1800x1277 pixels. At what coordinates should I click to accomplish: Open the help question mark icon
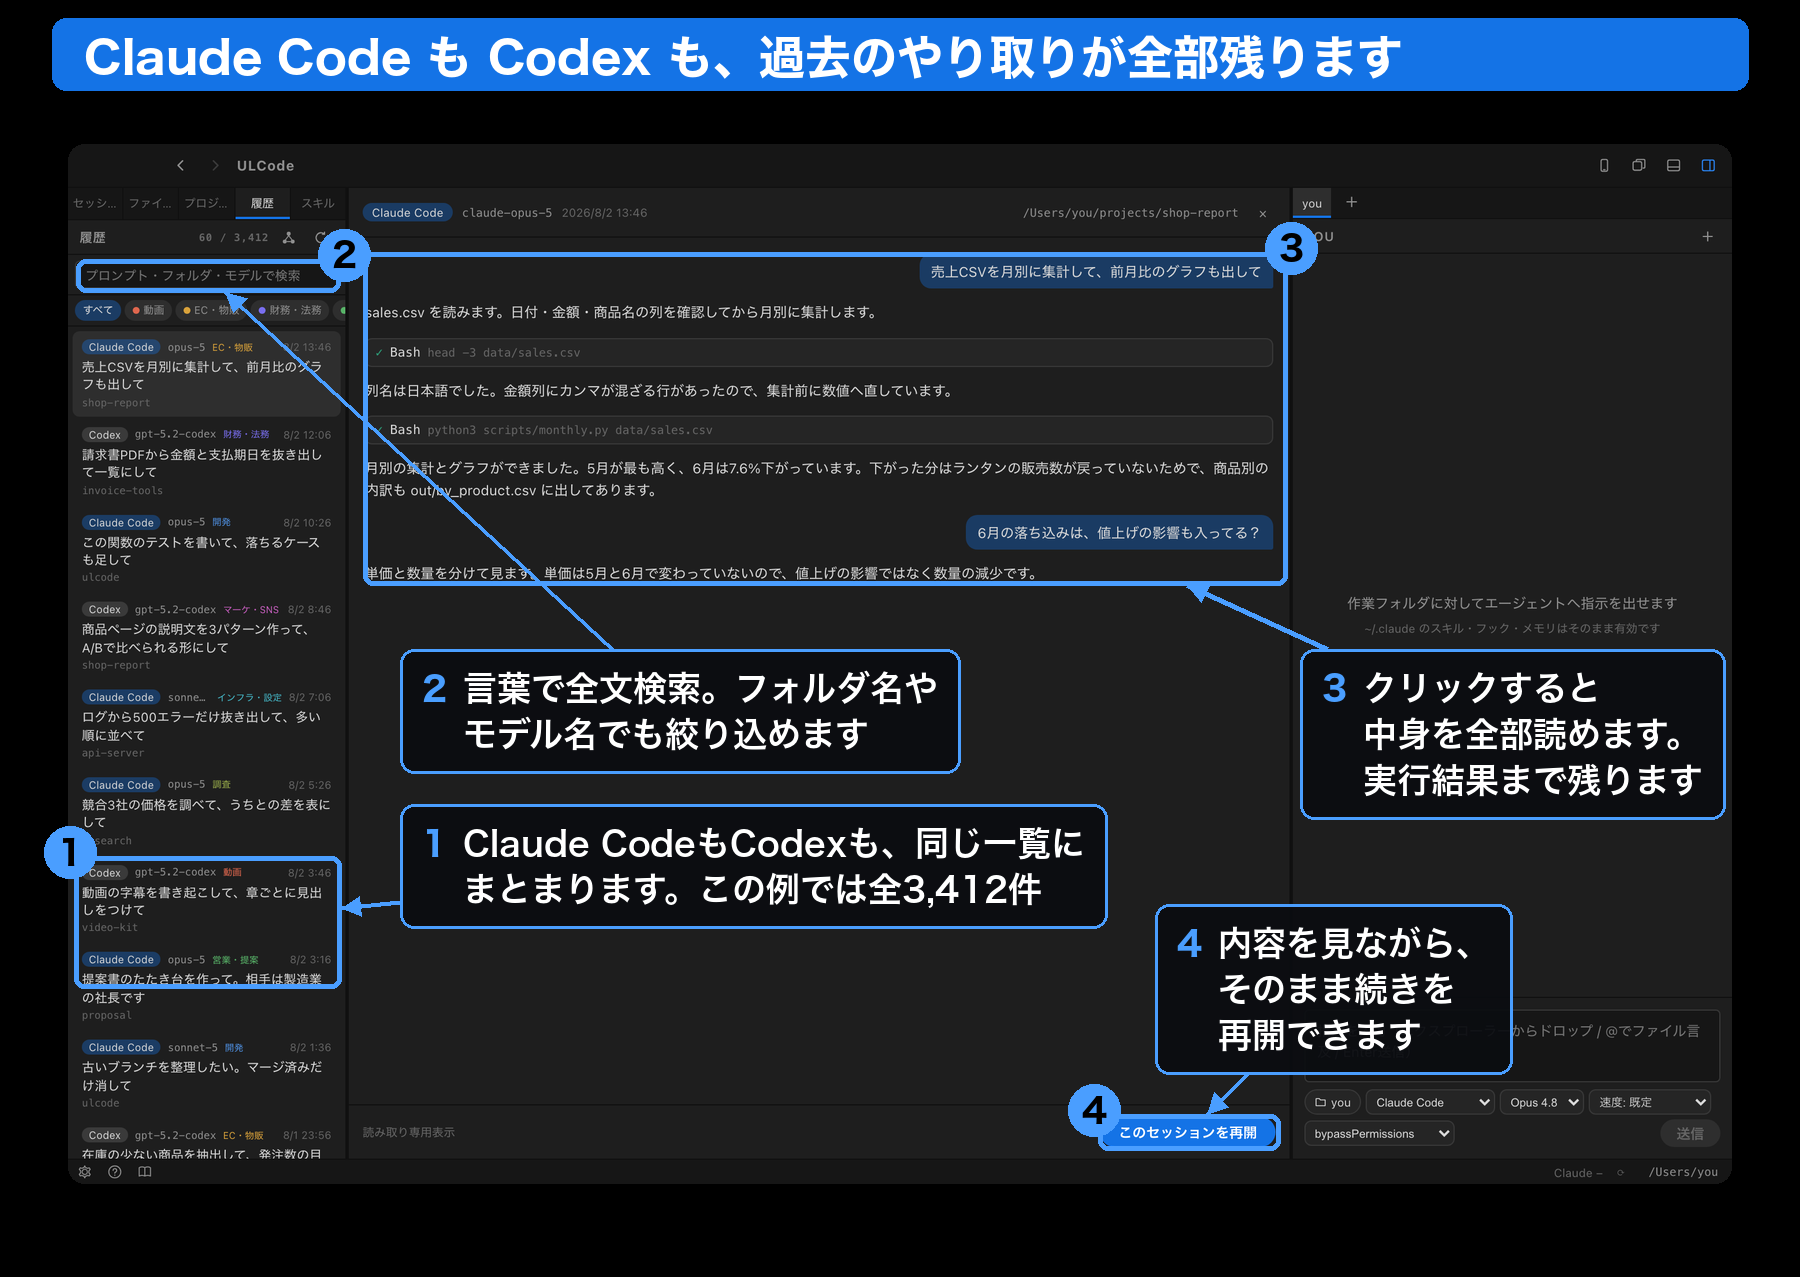115,1172
